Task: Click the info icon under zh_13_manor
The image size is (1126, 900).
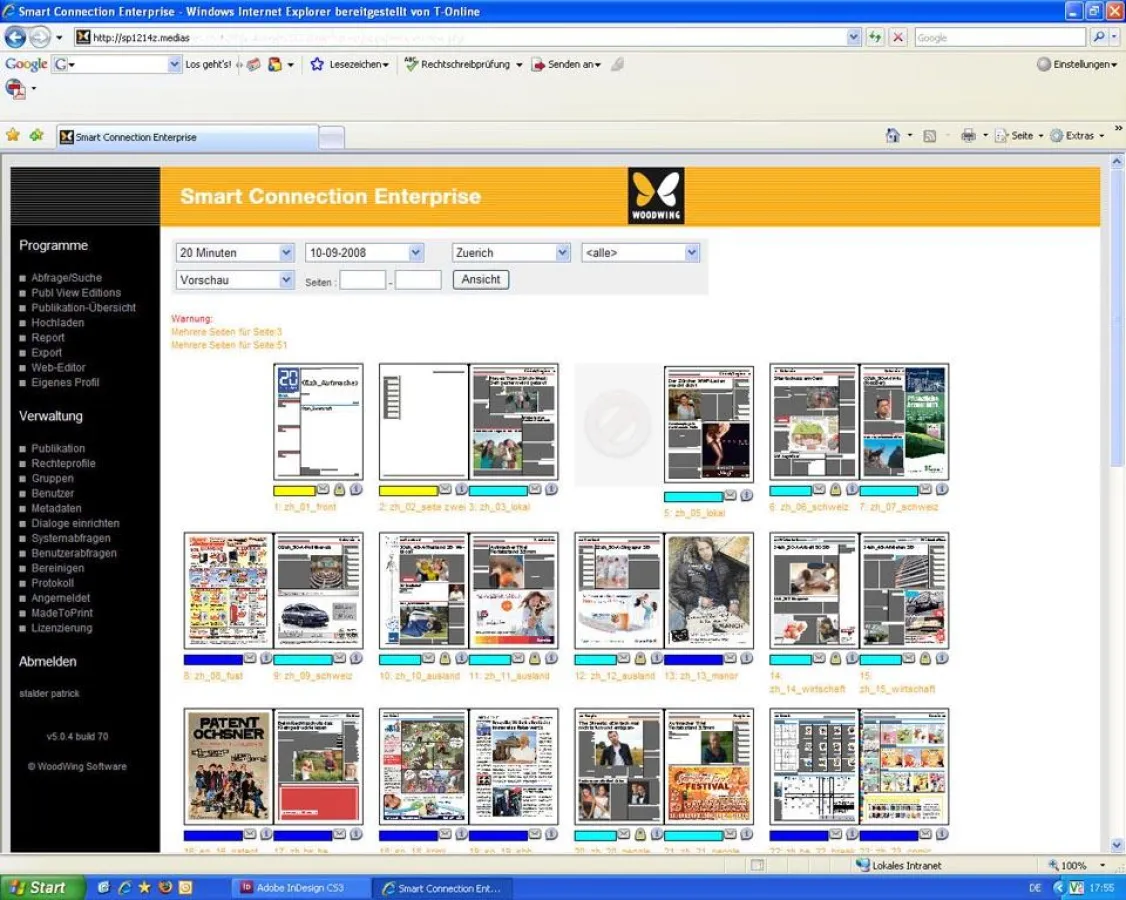Action: pyautogui.click(x=746, y=659)
